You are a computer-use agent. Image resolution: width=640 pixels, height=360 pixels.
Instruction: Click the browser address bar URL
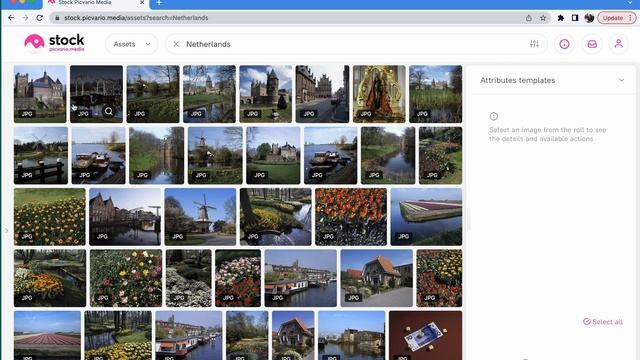pyautogui.click(x=136, y=18)
